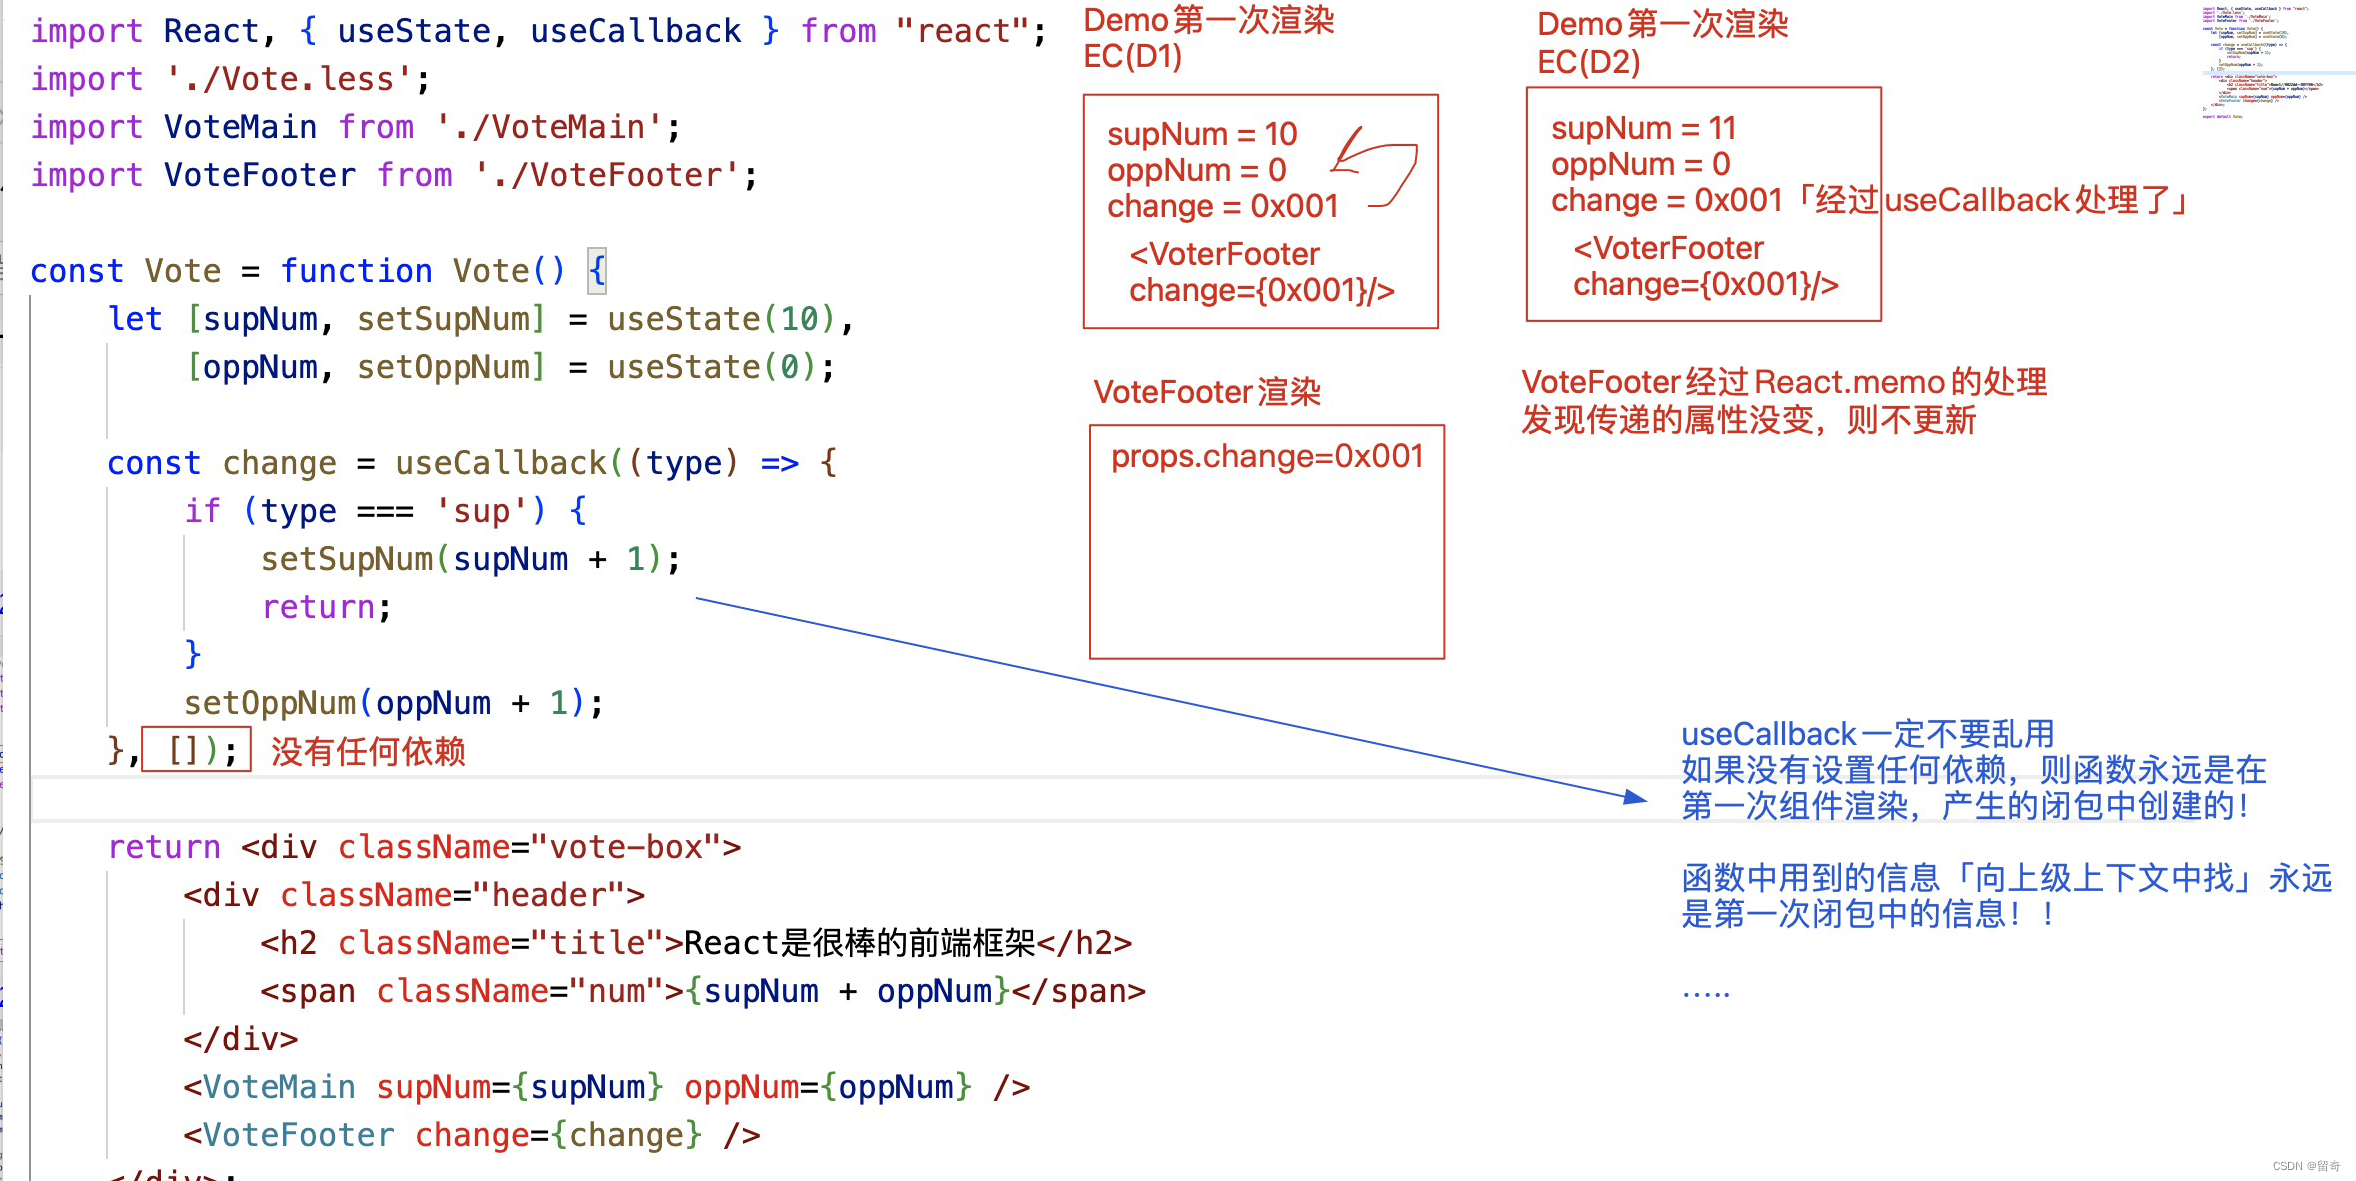The width and height of the screenshot is (2356, 1181).
Task: Click the setOppNum(oppNum + 1) call
Action: [385, 703]
